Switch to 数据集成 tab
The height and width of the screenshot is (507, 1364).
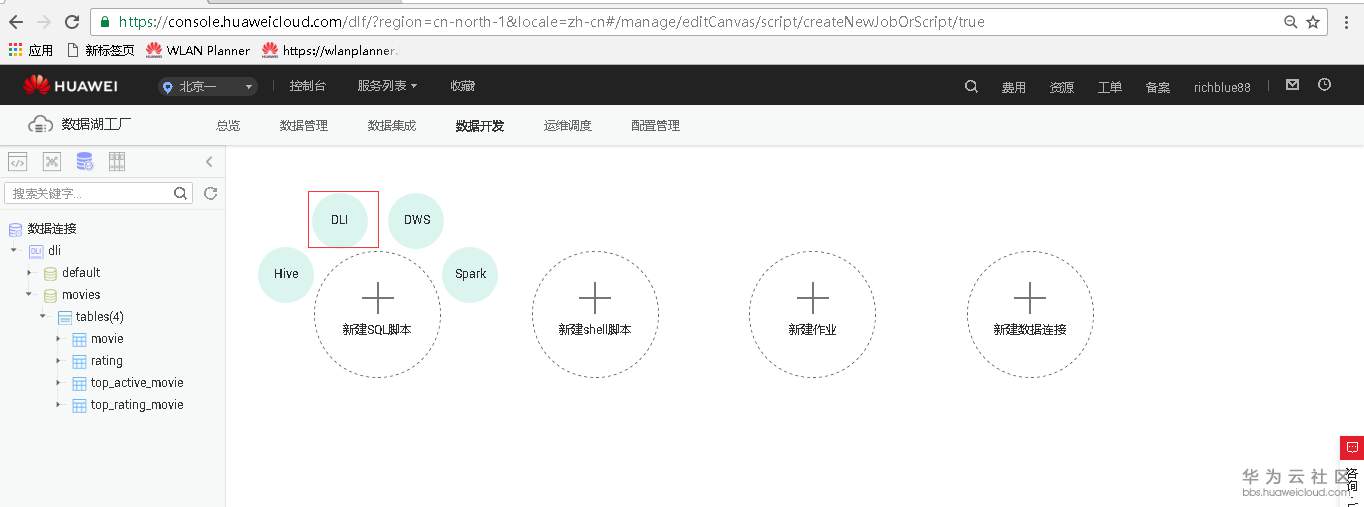point(392,126)
